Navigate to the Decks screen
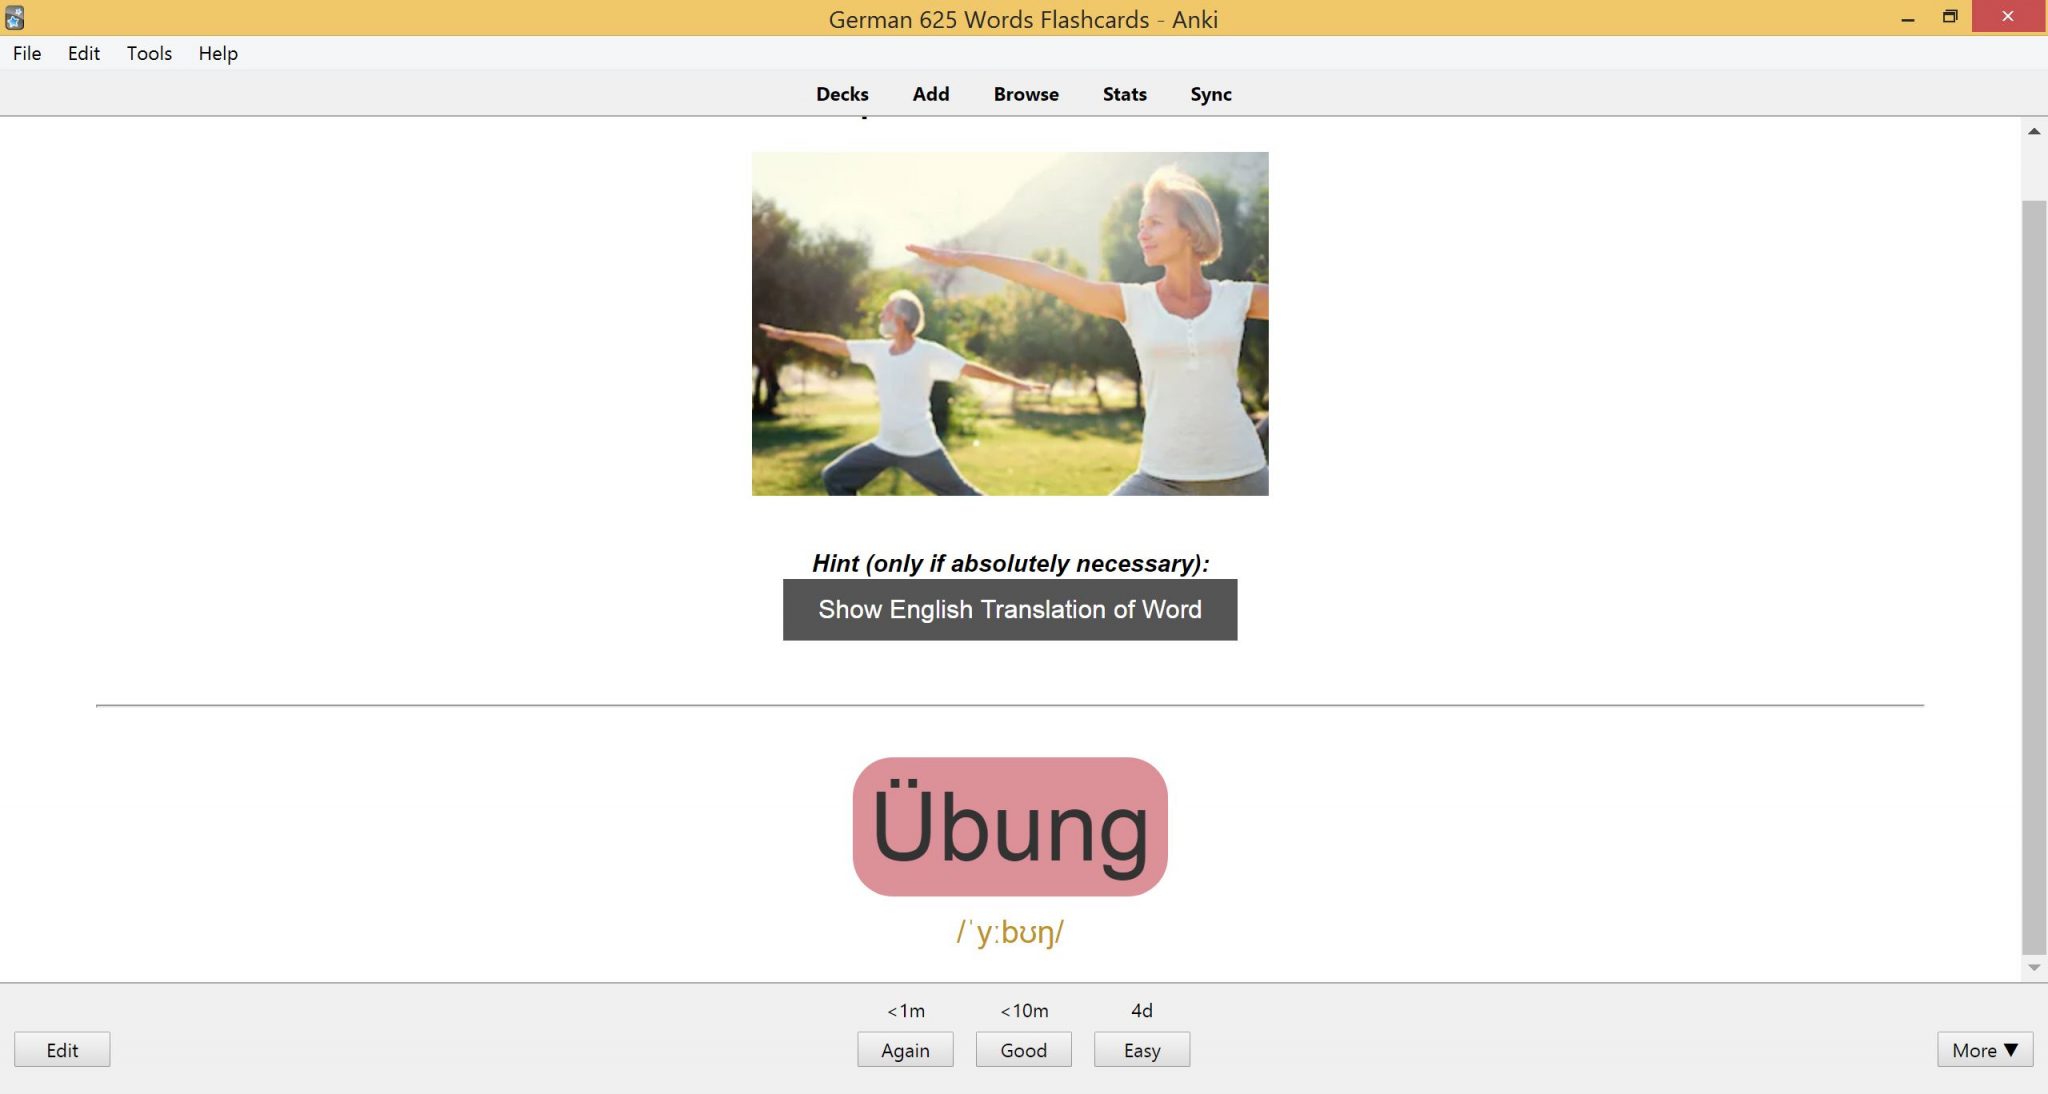The image size is (2048, 1094). 841,93
